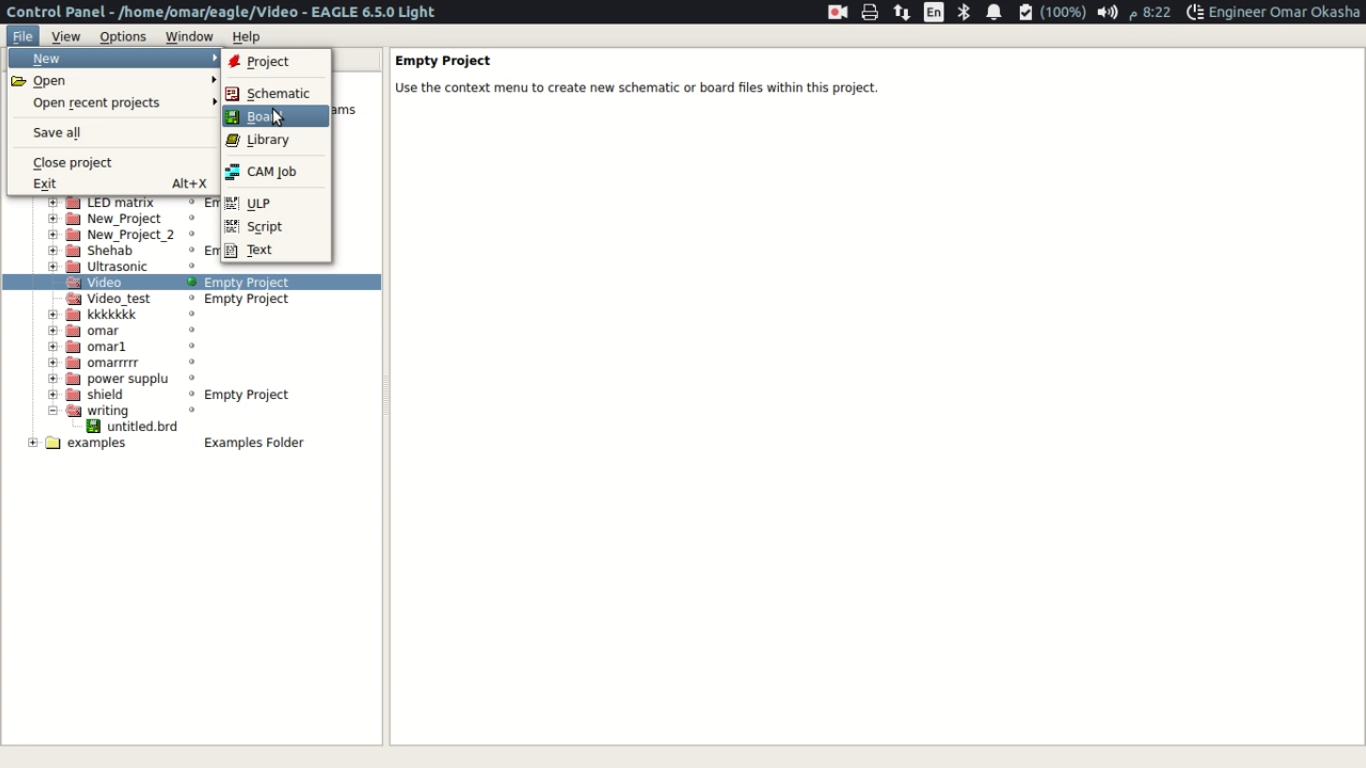Click the clock showing 8:22
This screenshot has width=1366, height=768.
pos(1150,12)
